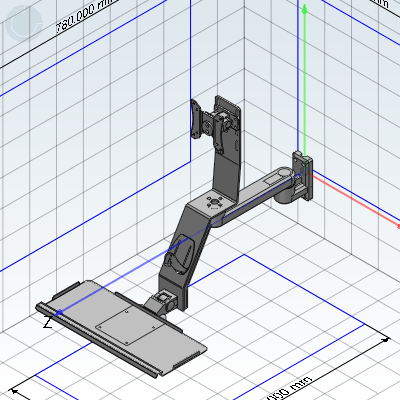Click the square plate on keyboard tray
400x400 pixels.
[130, 325]
